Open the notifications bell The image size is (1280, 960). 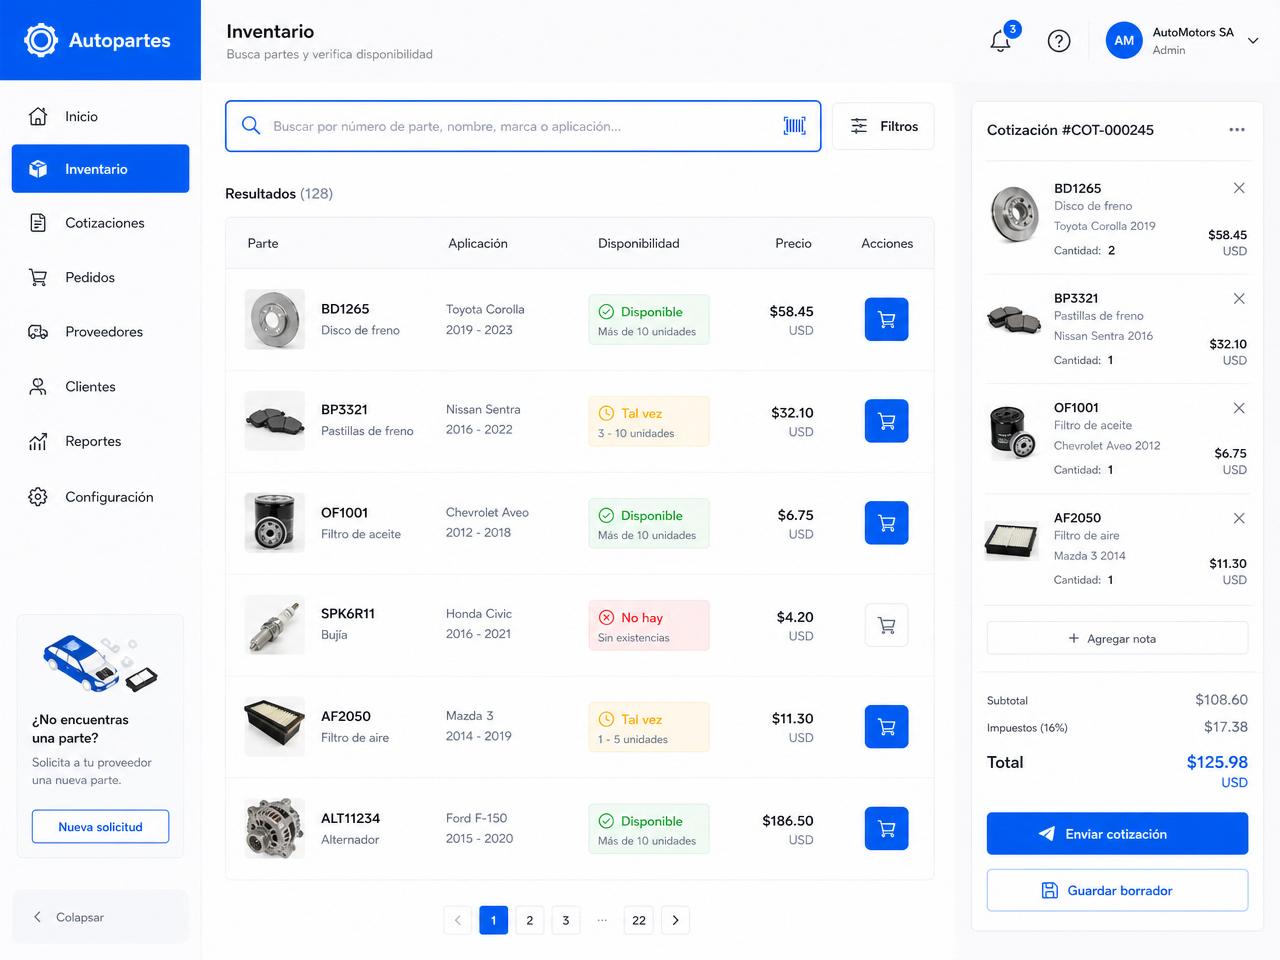1001,40
